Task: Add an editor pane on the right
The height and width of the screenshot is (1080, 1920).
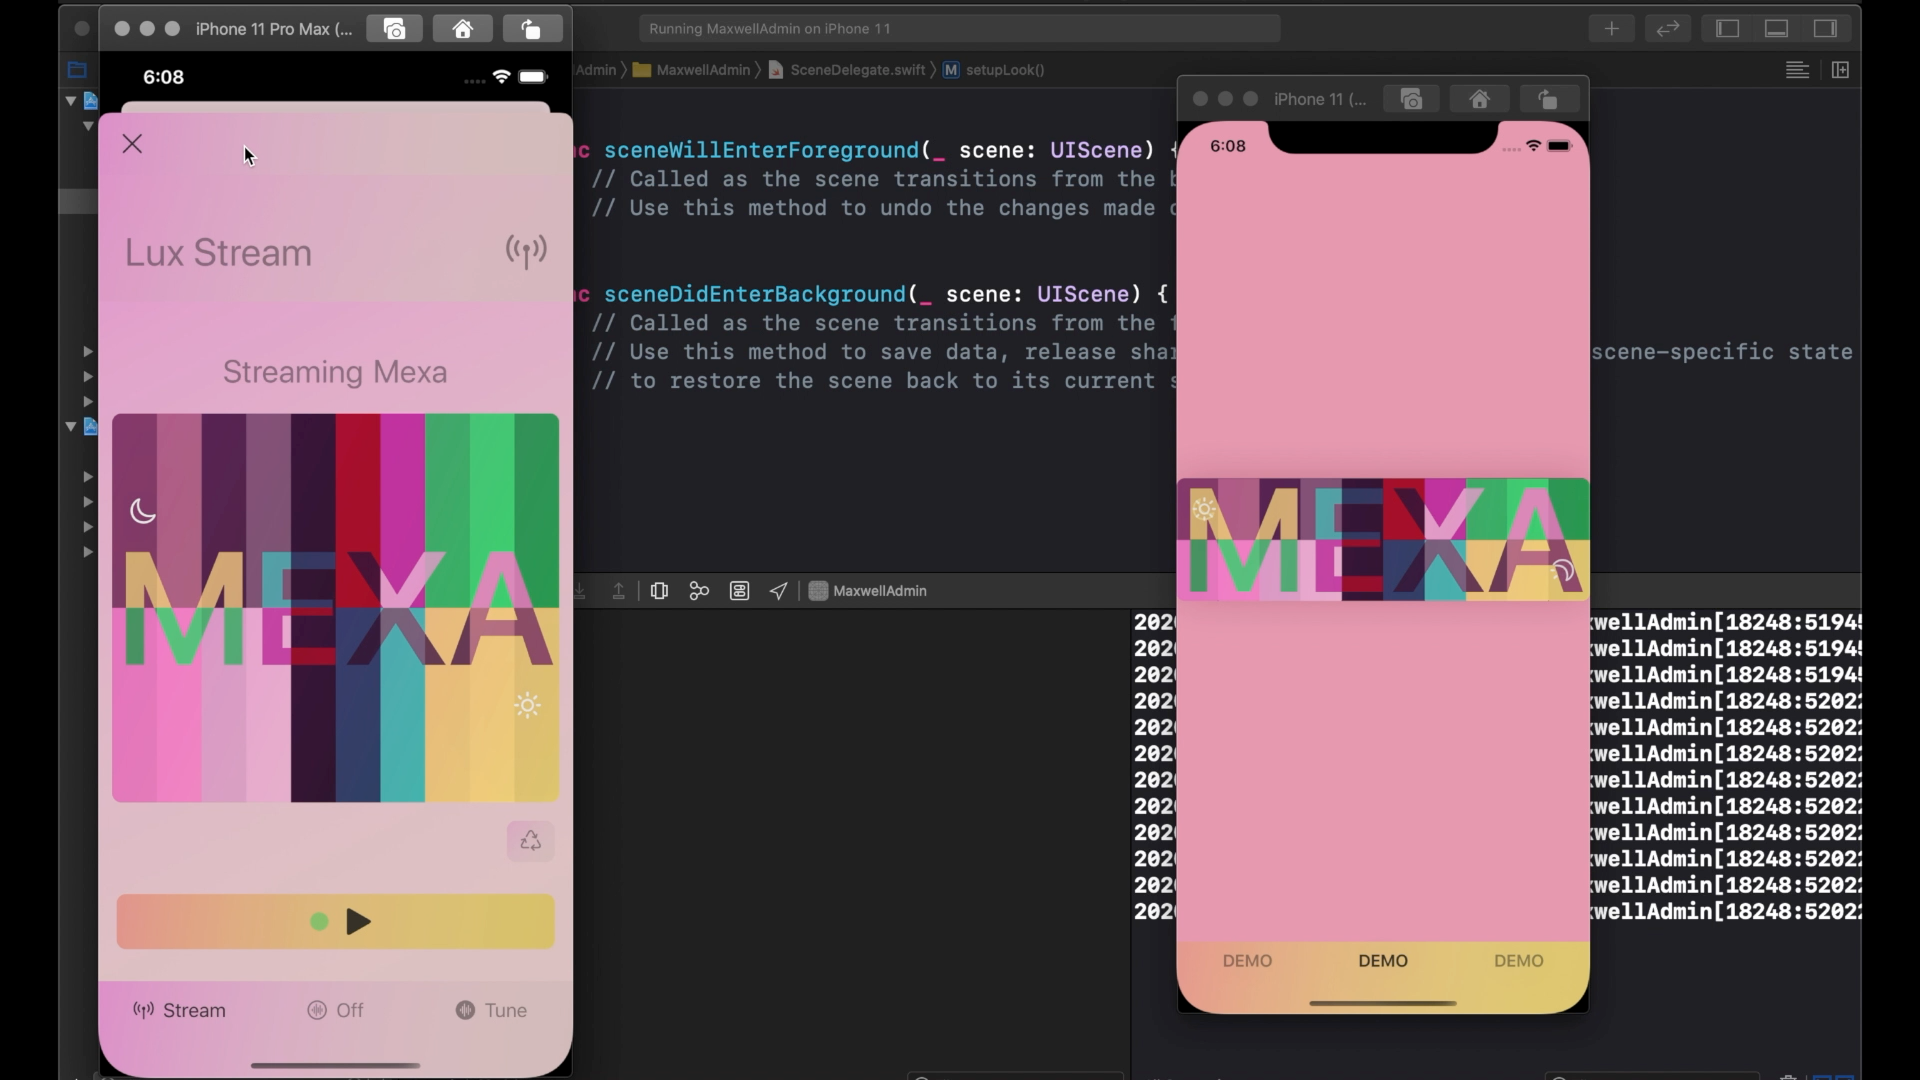Action: (1840, 70)
